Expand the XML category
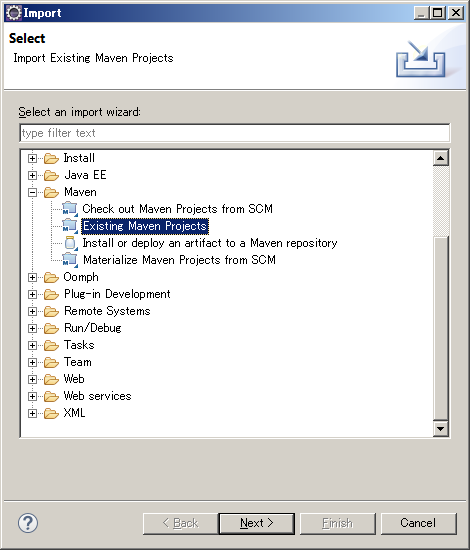The height and width of the screenshot is (550, 470). [32, 414]
